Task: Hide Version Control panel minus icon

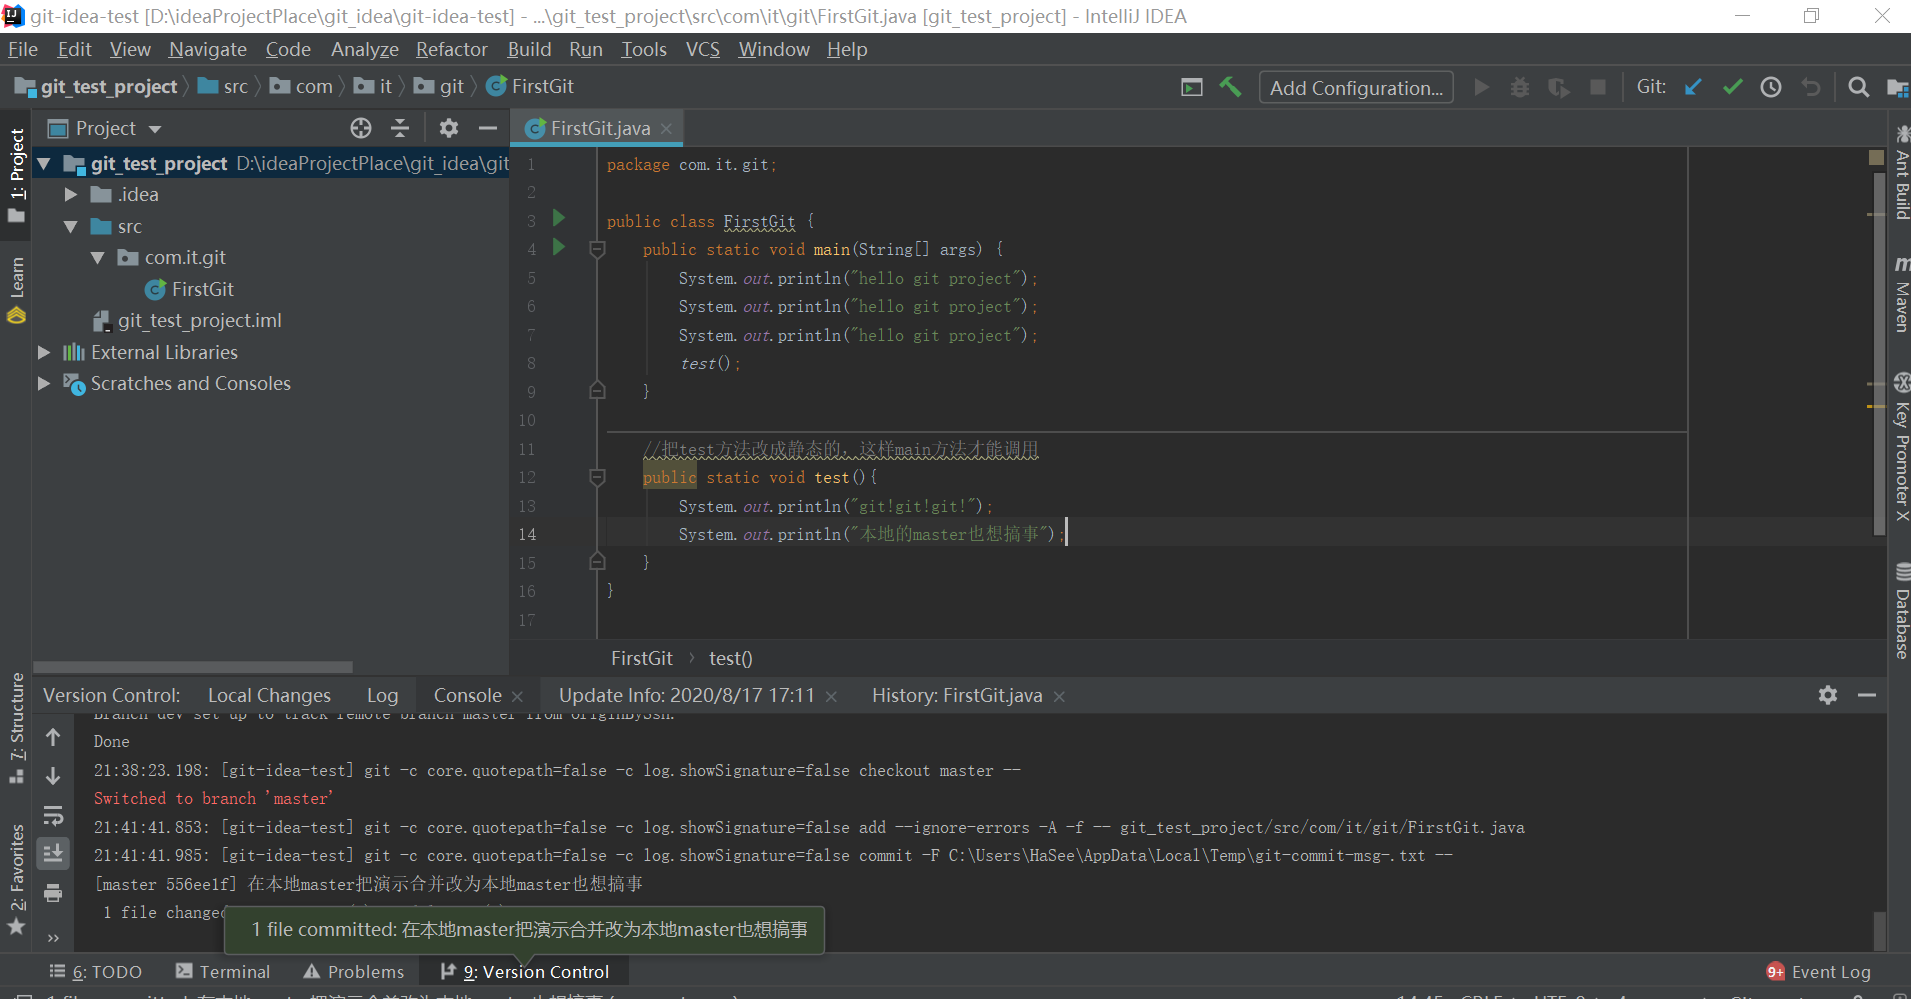Action: pos(1867,695)
